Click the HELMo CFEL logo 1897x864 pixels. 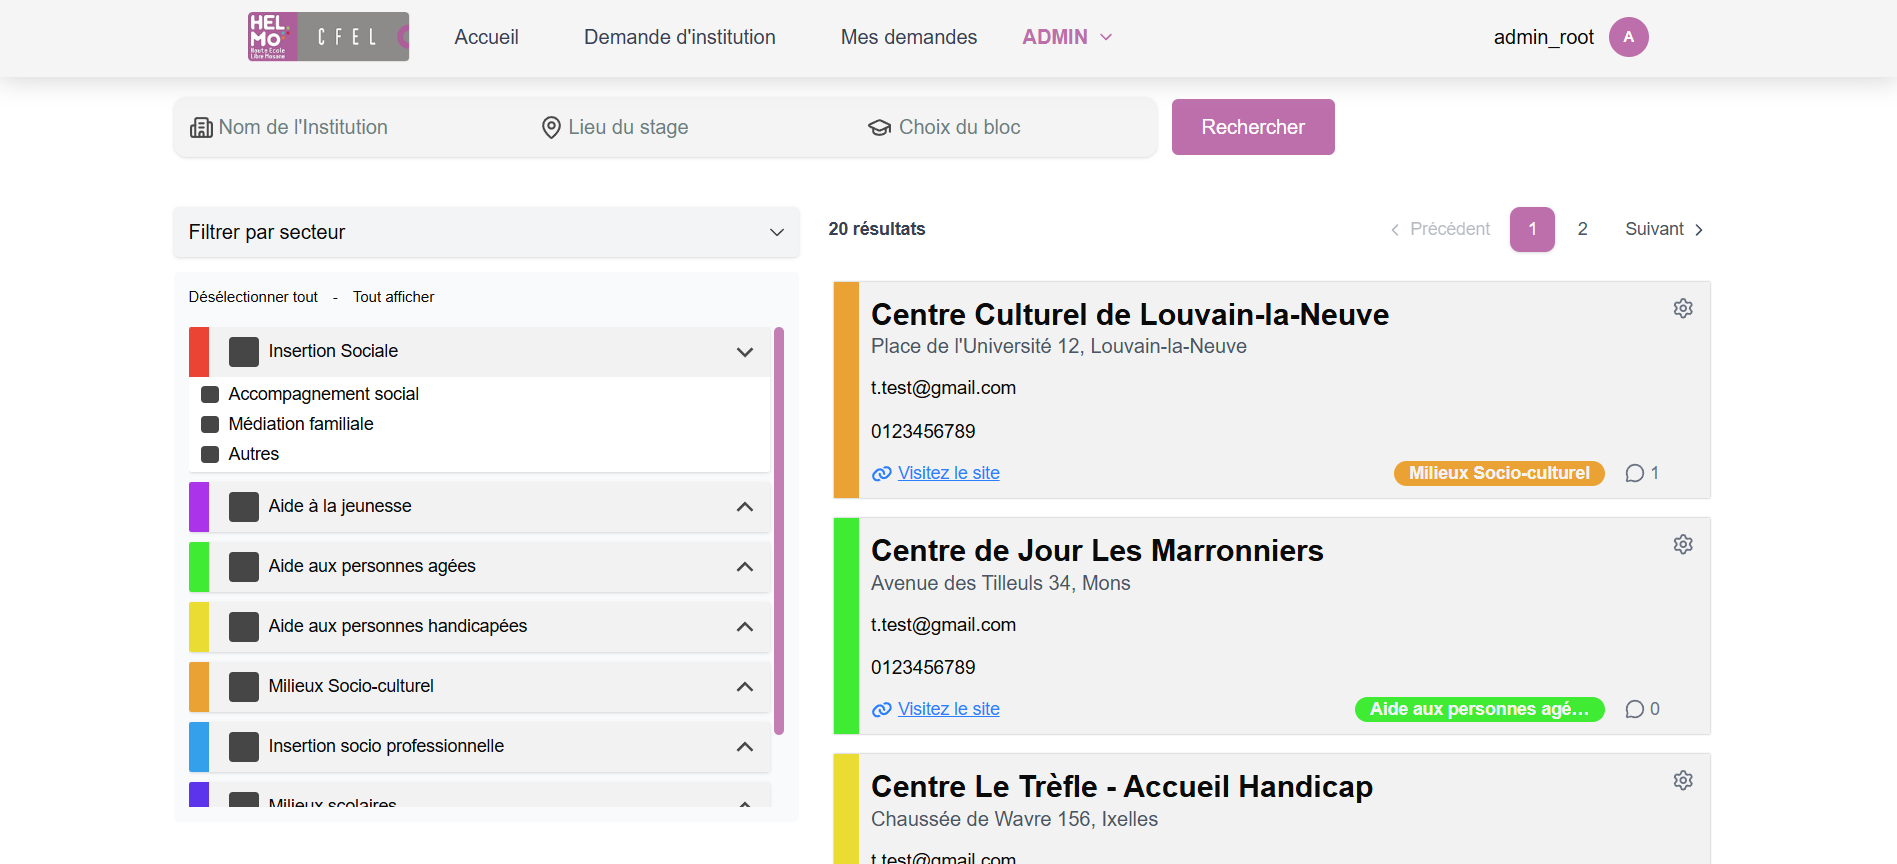click(328, 37)
